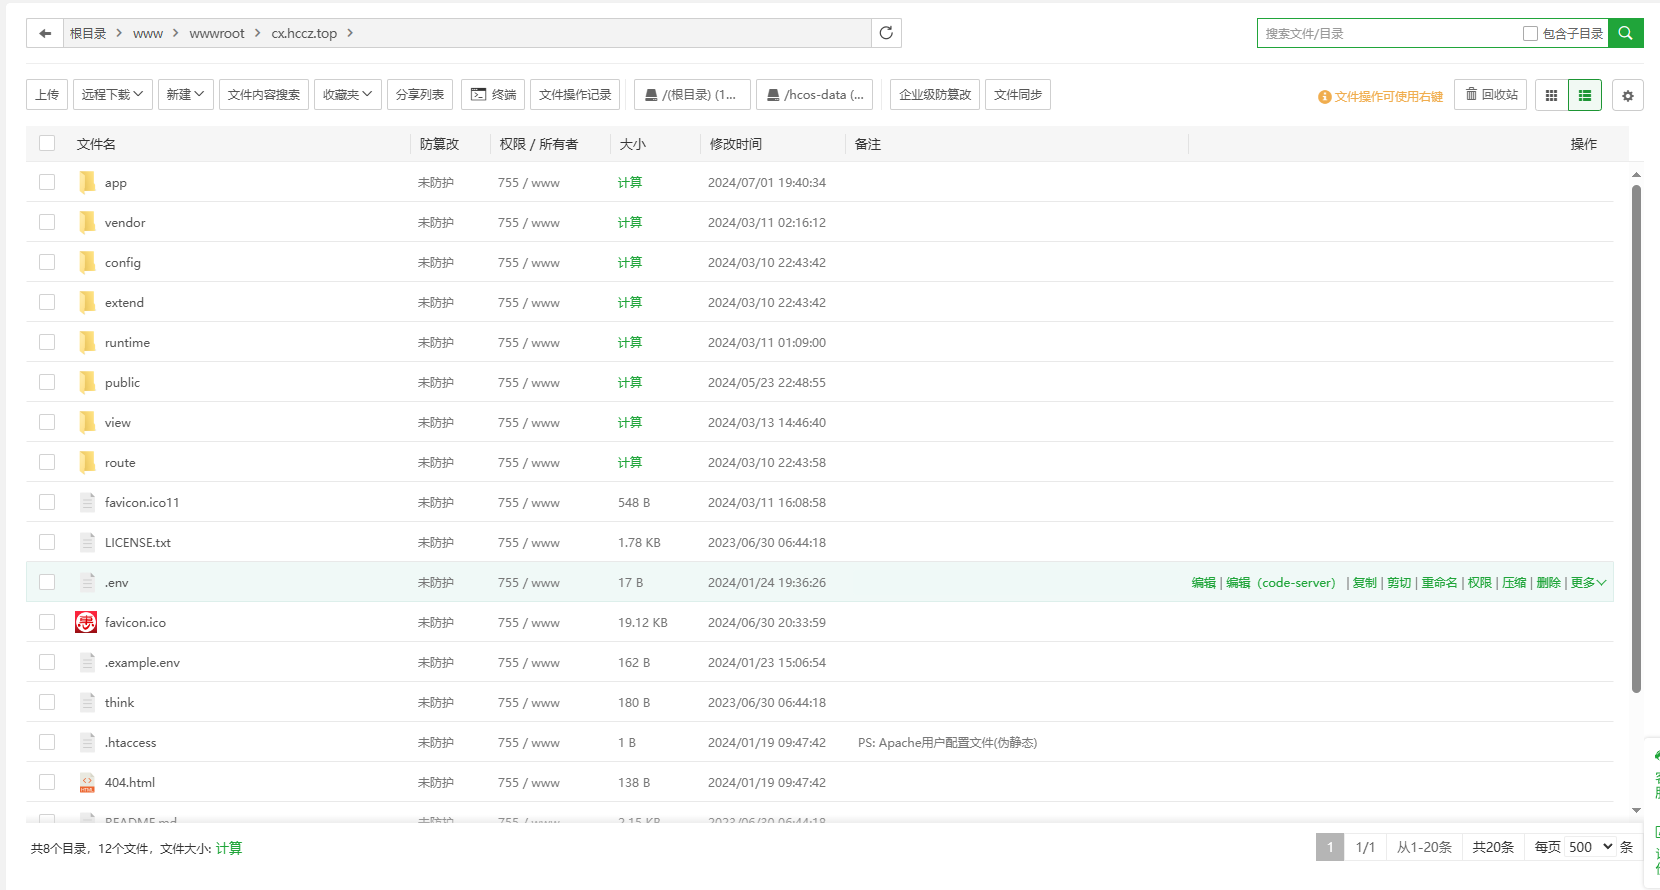Tick the select-all checkbox in header

click(47, 143)
